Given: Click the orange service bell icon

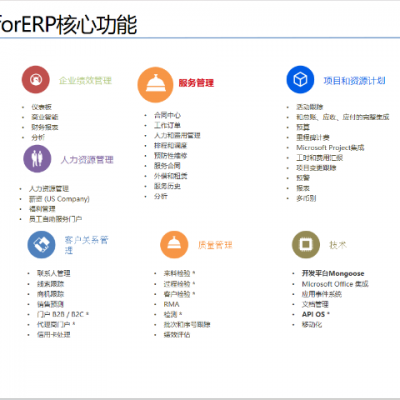Looking at the screenshot, I should point(155,85).
